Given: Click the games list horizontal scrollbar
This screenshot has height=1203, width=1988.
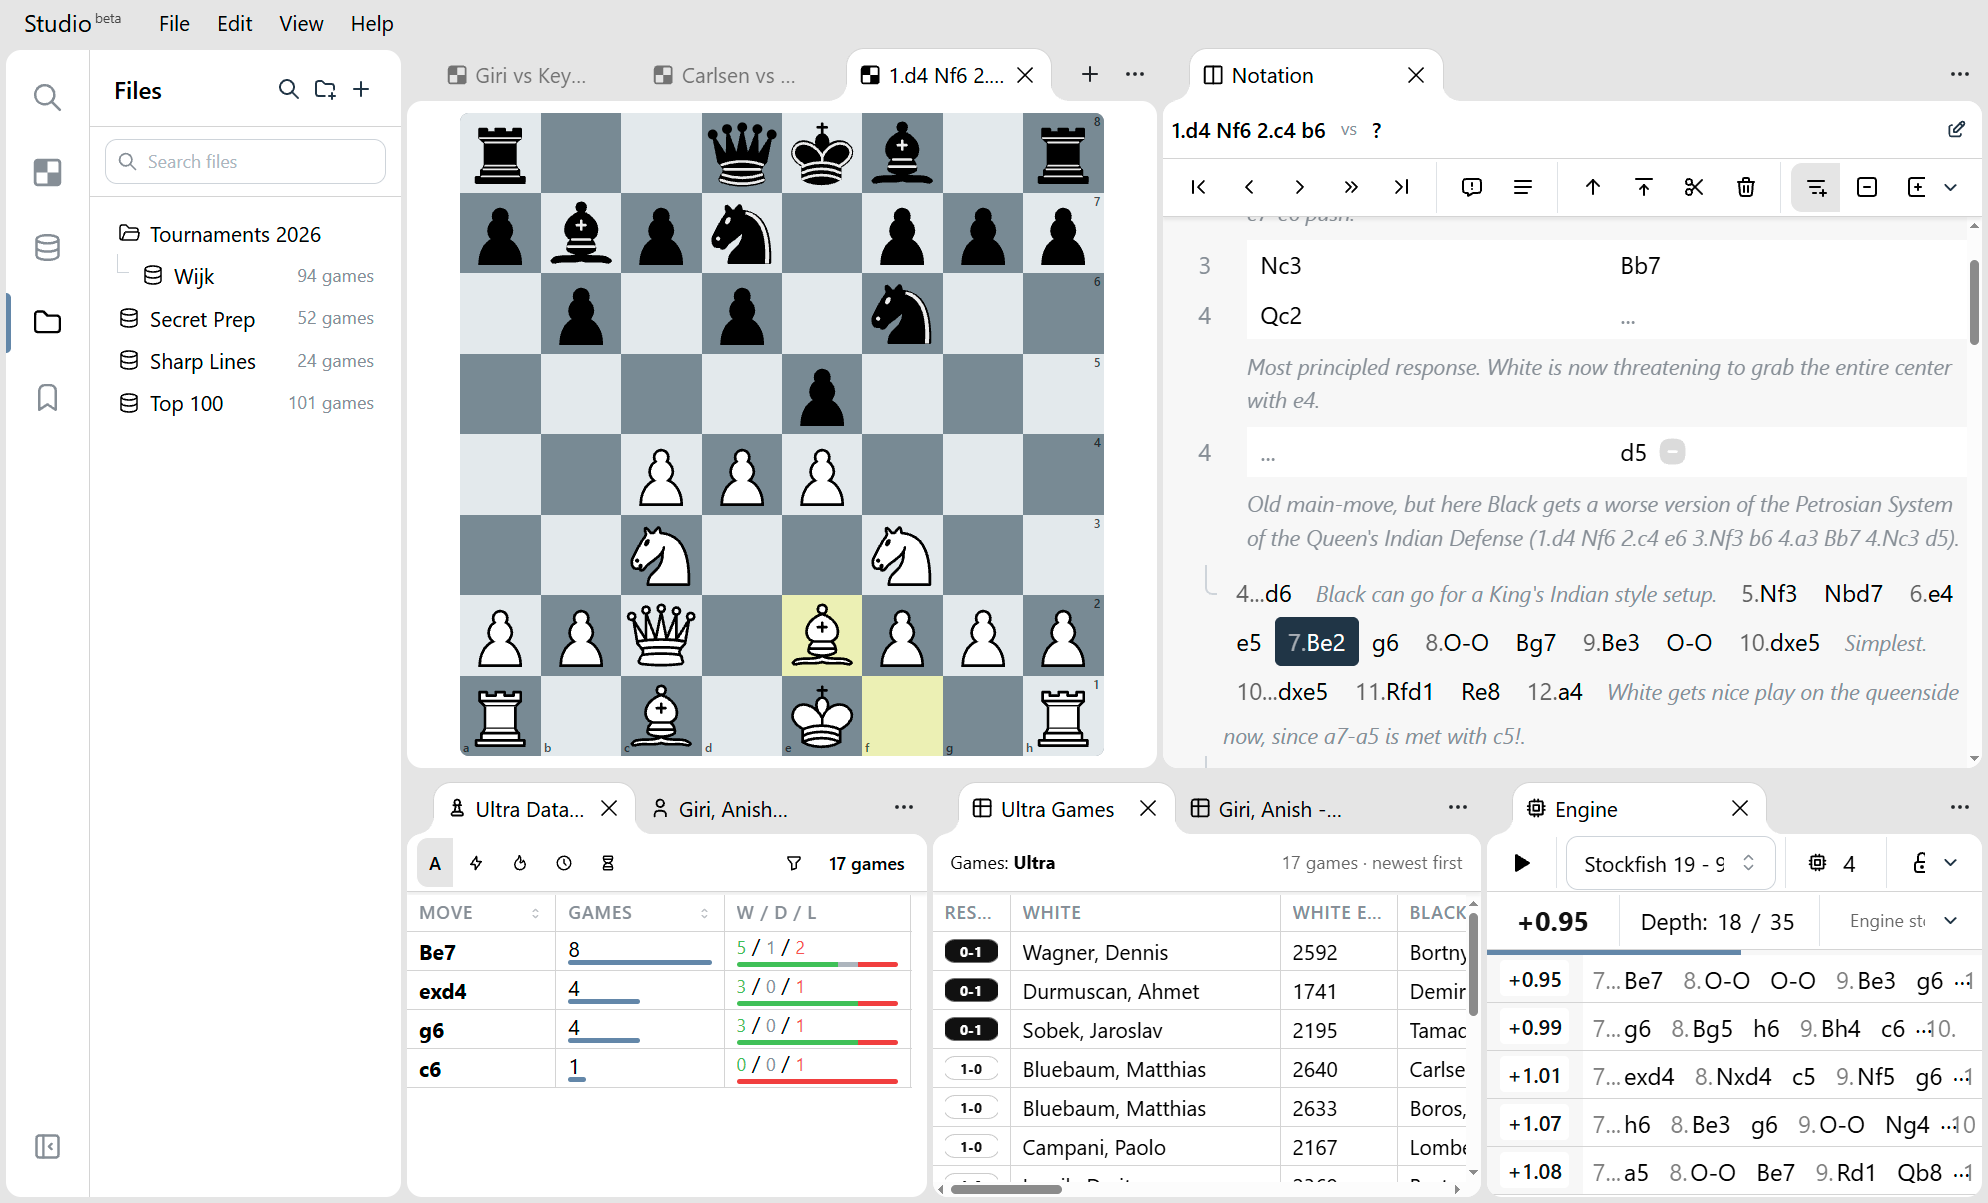Looking at the screenshot, I should tap(1006, 1189).
